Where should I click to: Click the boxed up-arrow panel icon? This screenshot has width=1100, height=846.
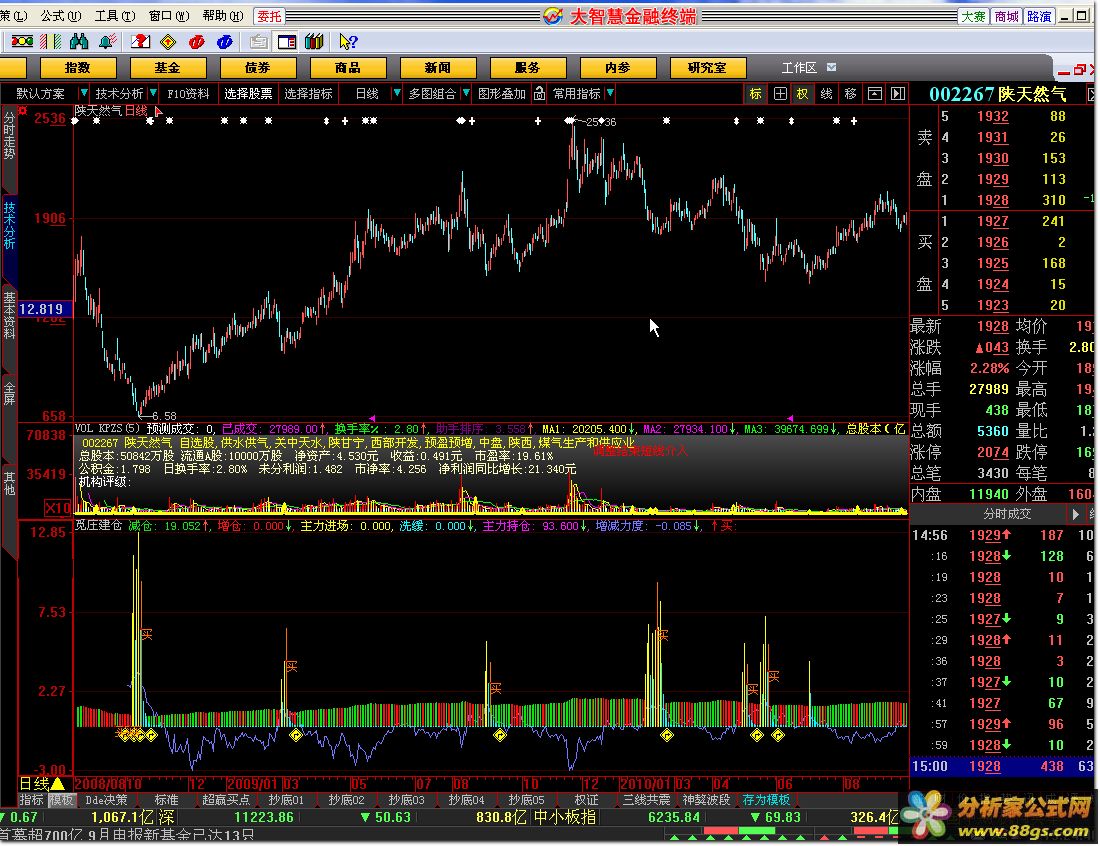coord(874,93)
